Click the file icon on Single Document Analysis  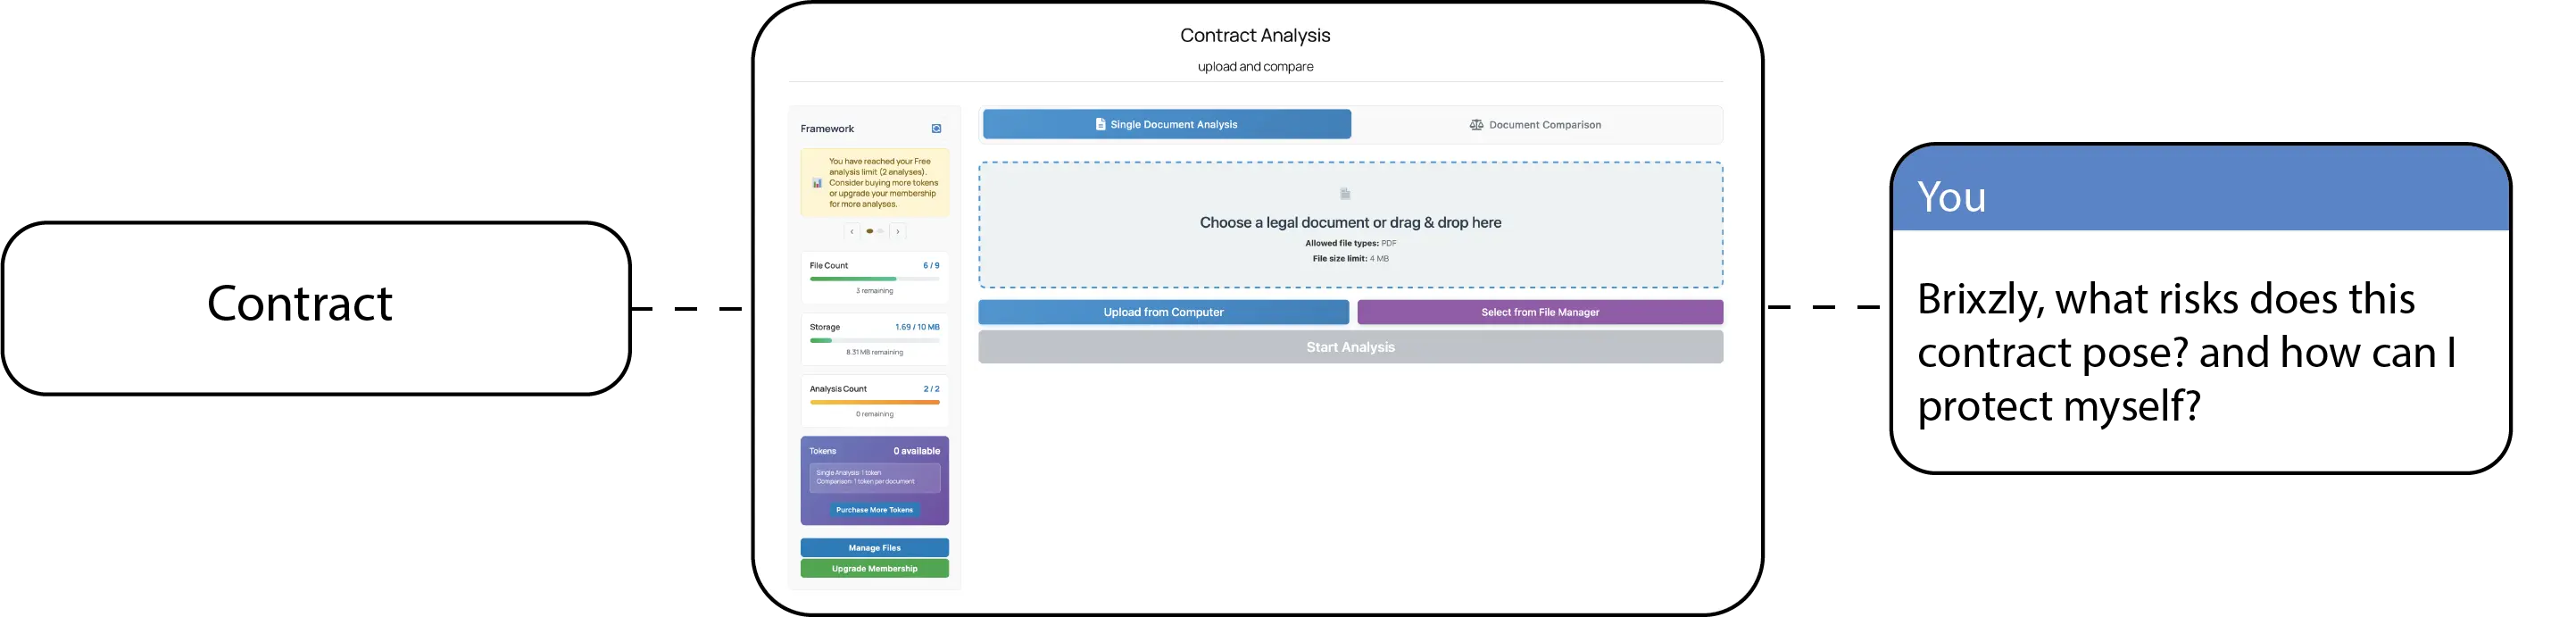click(1100, 125)
